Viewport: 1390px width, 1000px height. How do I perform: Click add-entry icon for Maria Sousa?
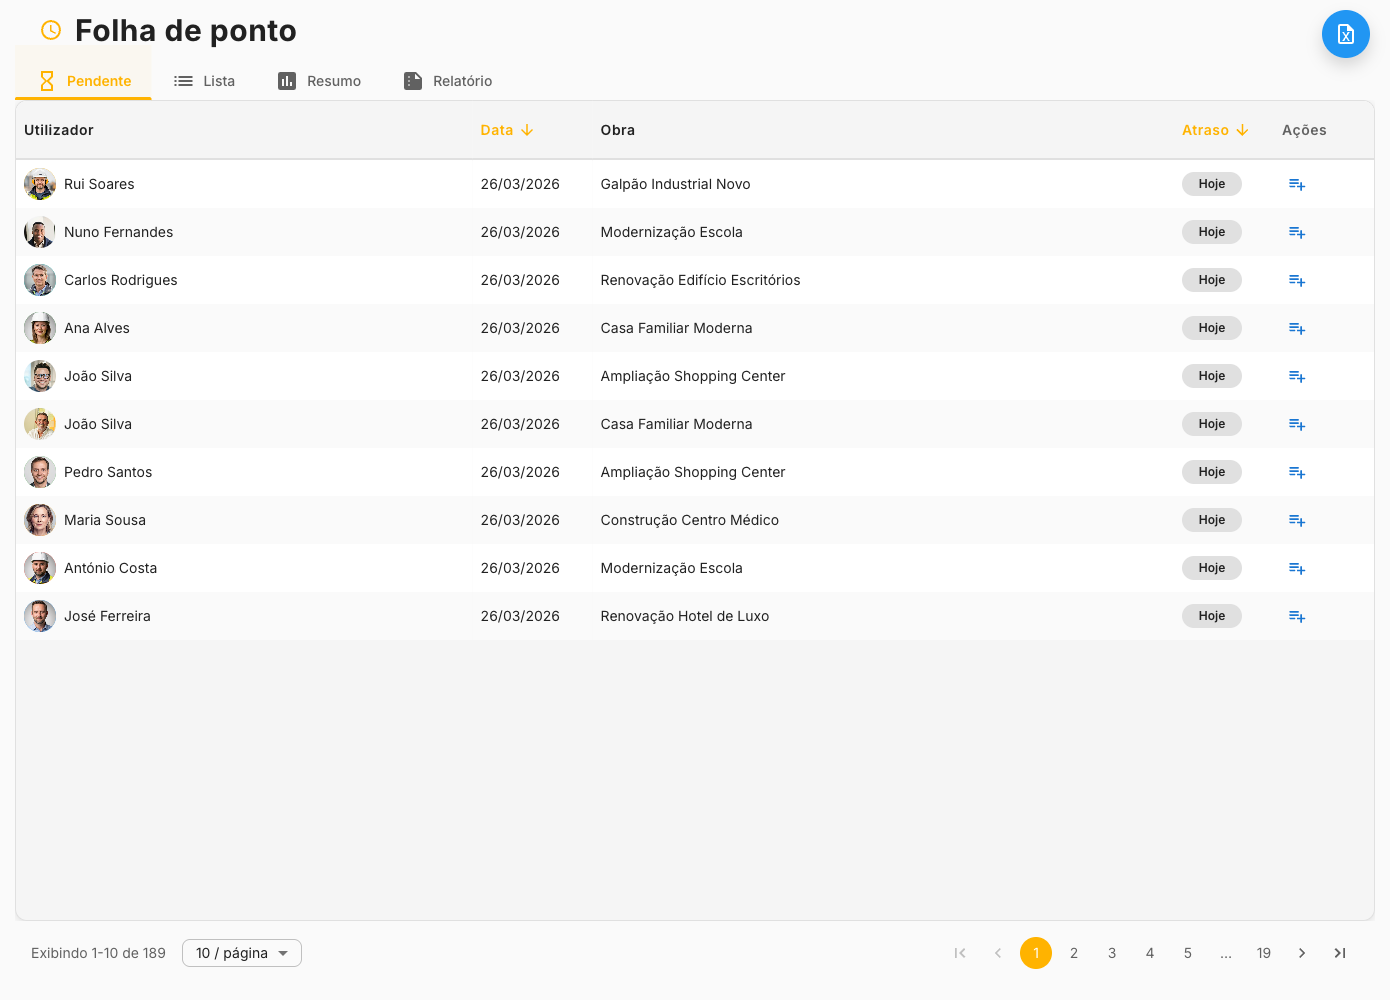pyautogui.click(x=1296, y=520)
